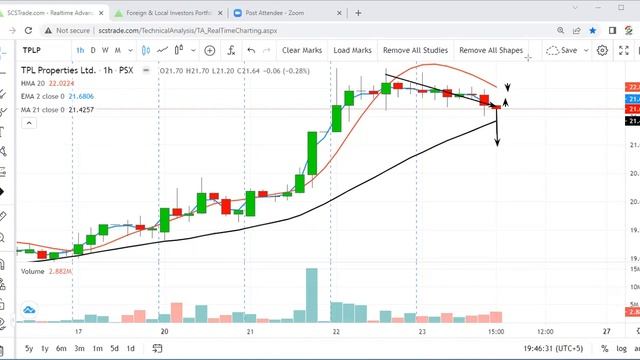Select the 5y date range
Image resolution: width=640 pixels, height=360 pixels.
point(29,349)
